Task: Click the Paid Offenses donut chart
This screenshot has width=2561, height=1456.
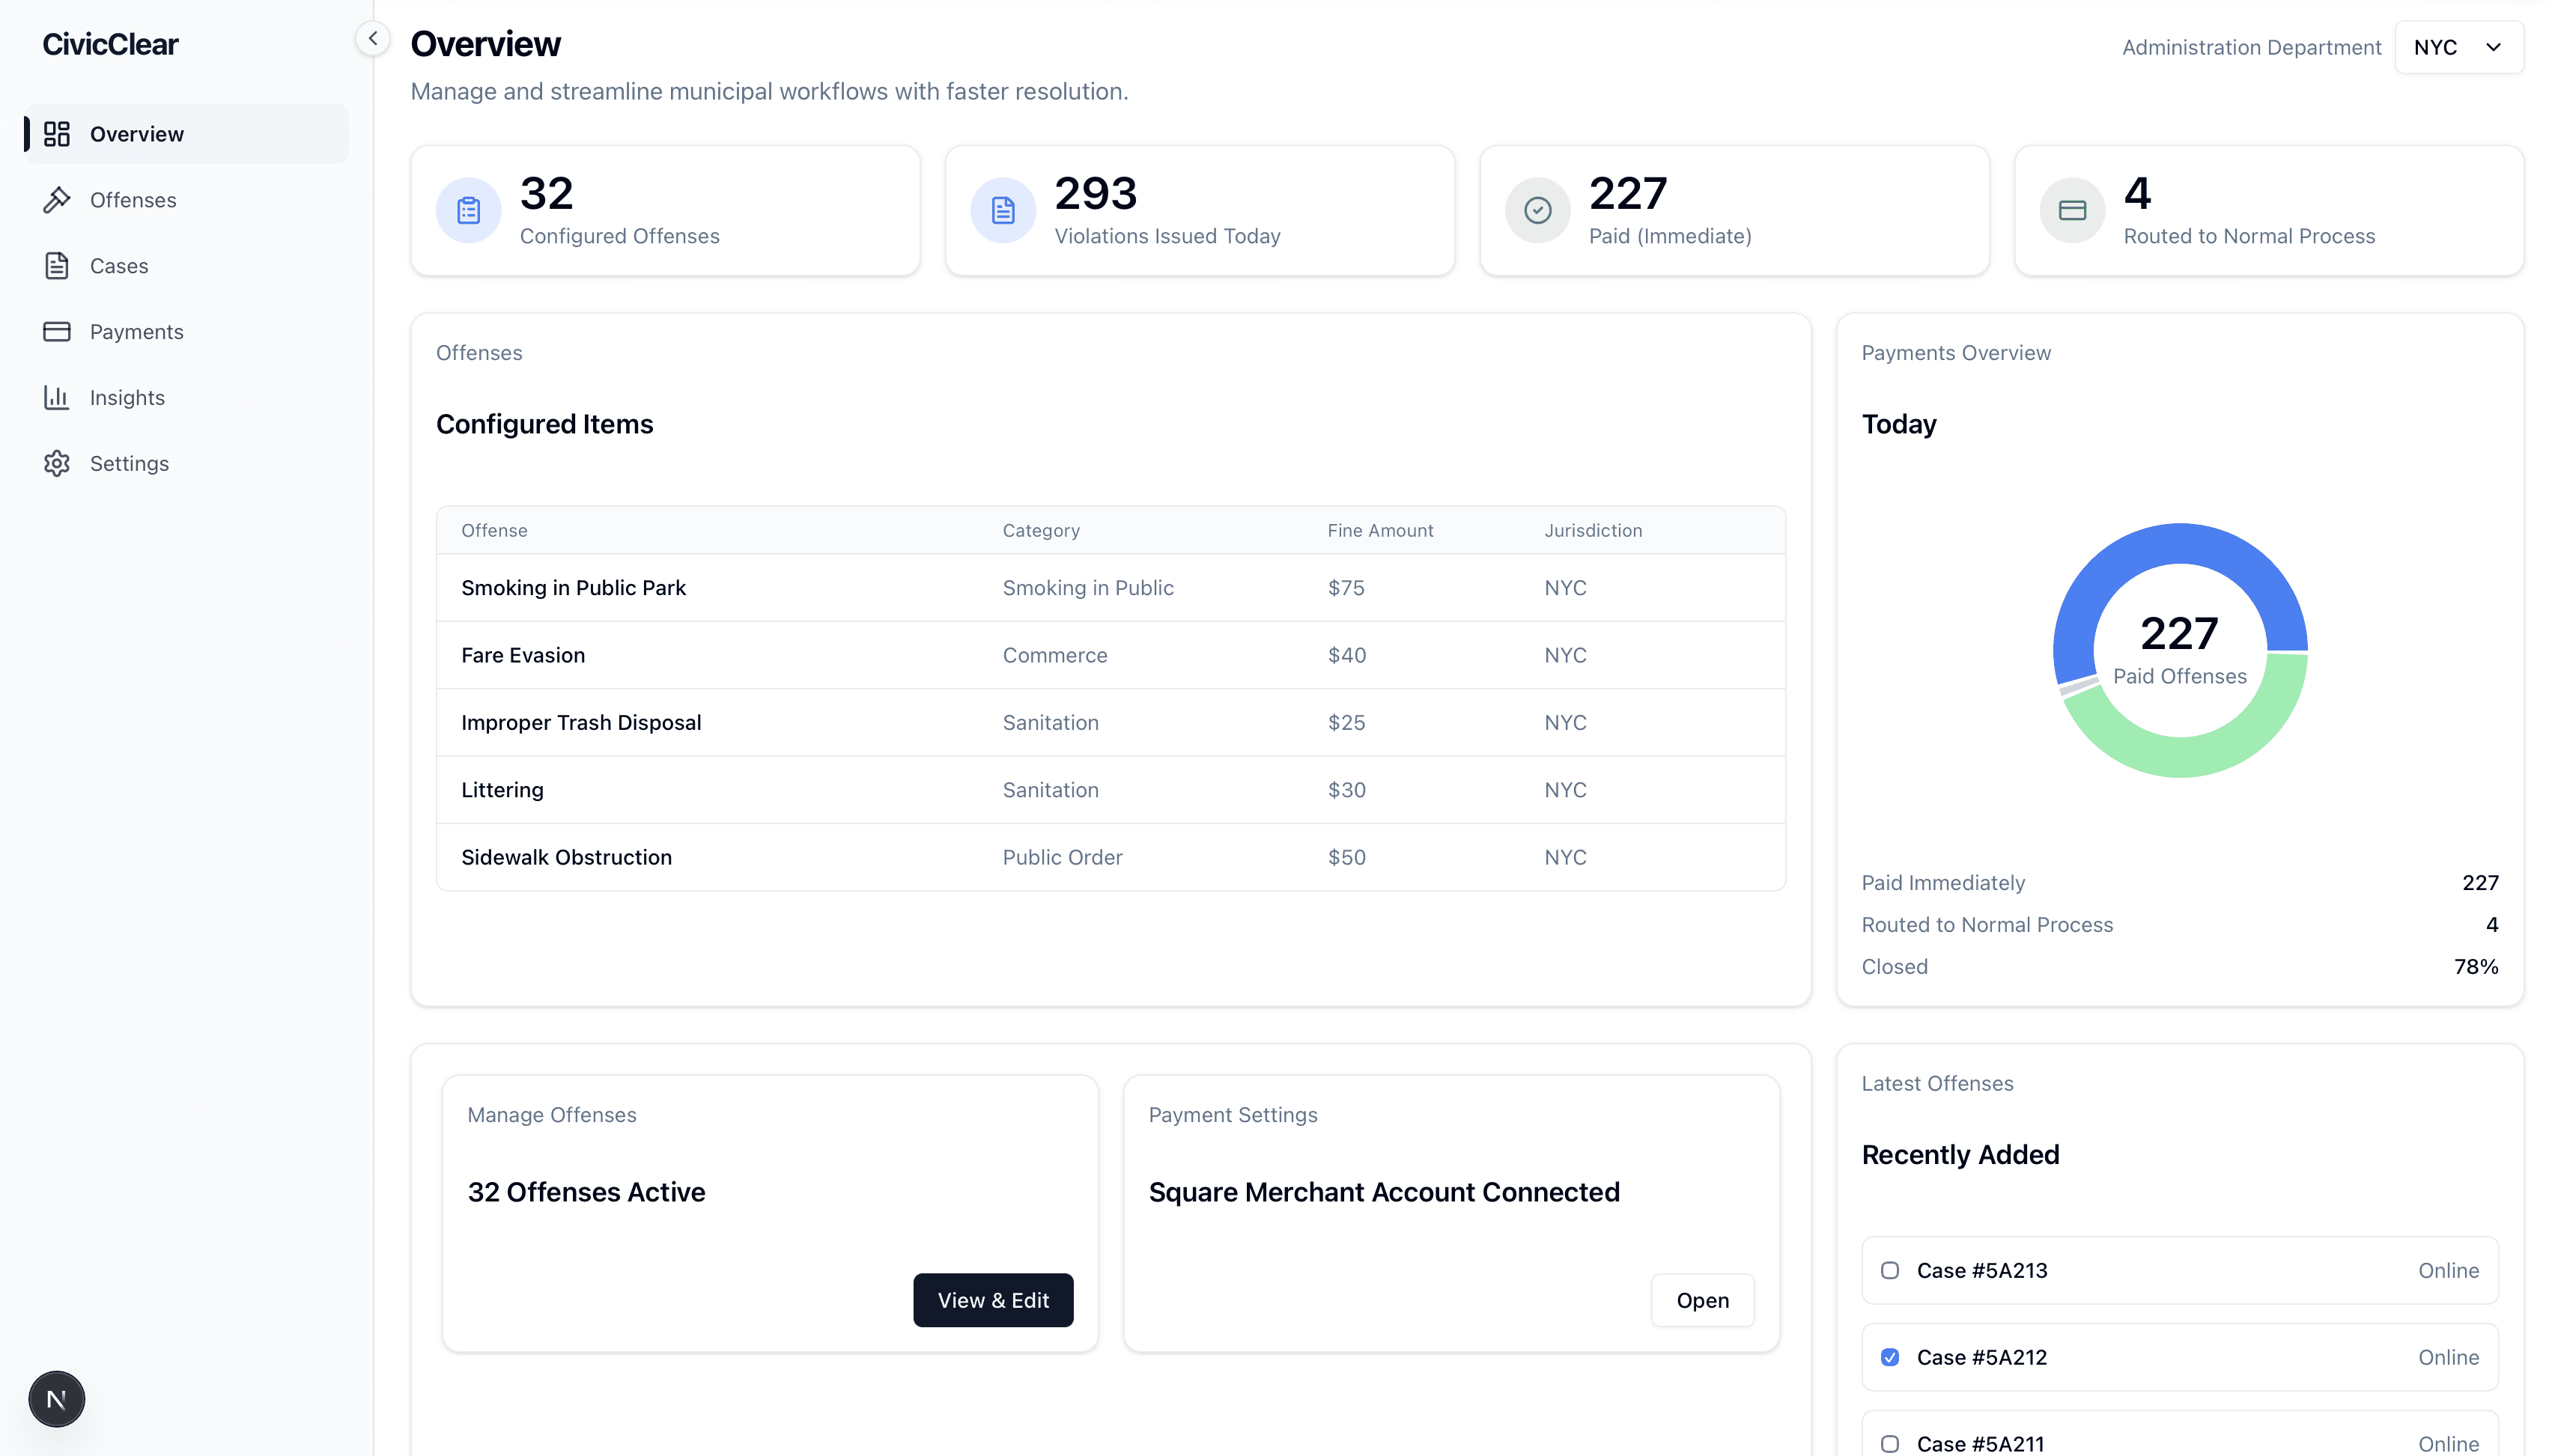Action: [x=2181, y=650]
